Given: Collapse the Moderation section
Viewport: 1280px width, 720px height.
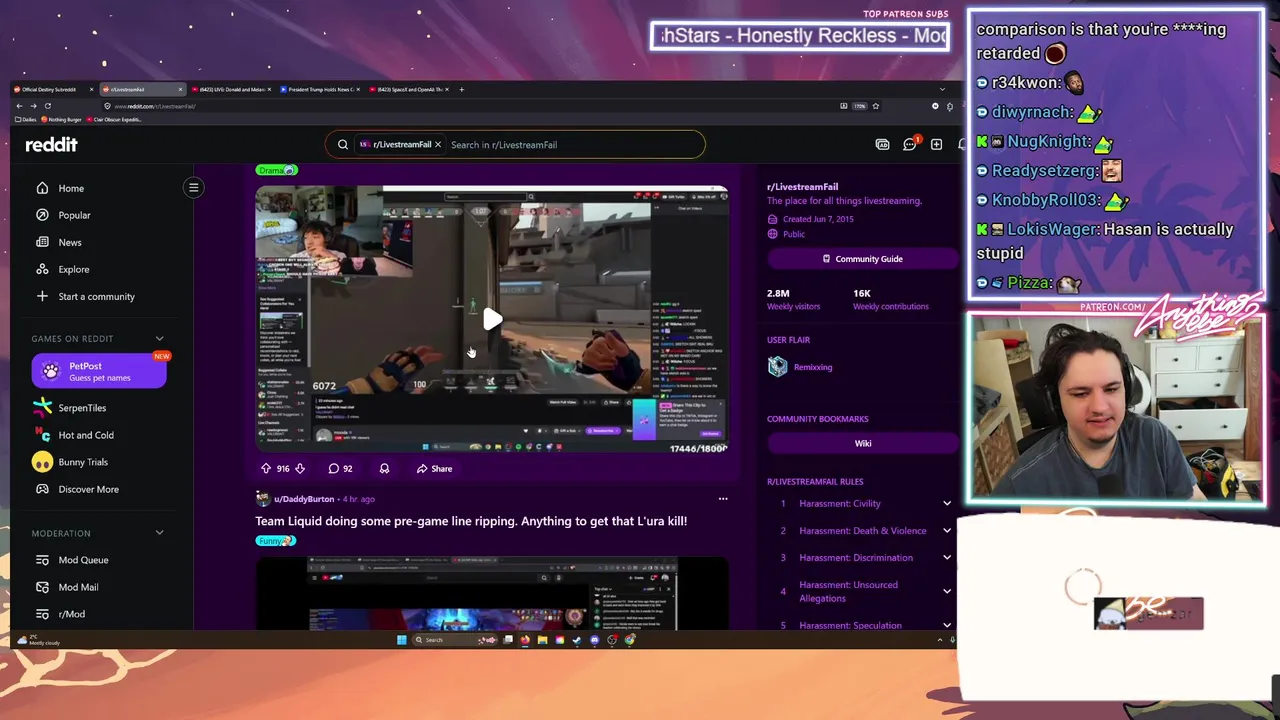Looking at the screenshot, I should (x=159, y=533).
